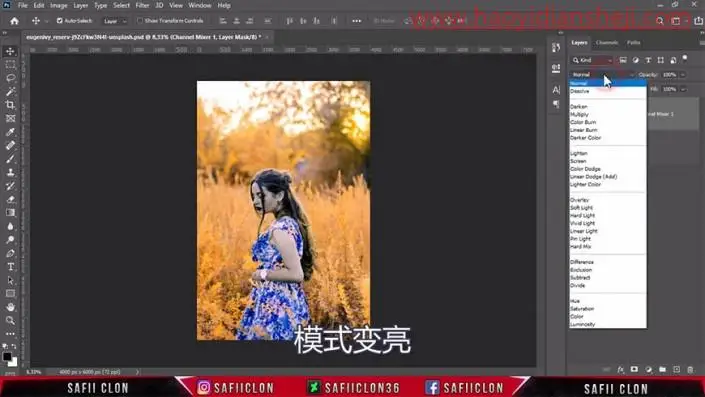Click the Share icon at top right
The width and height of the screenshot is (705, 397).
(698, 21)
